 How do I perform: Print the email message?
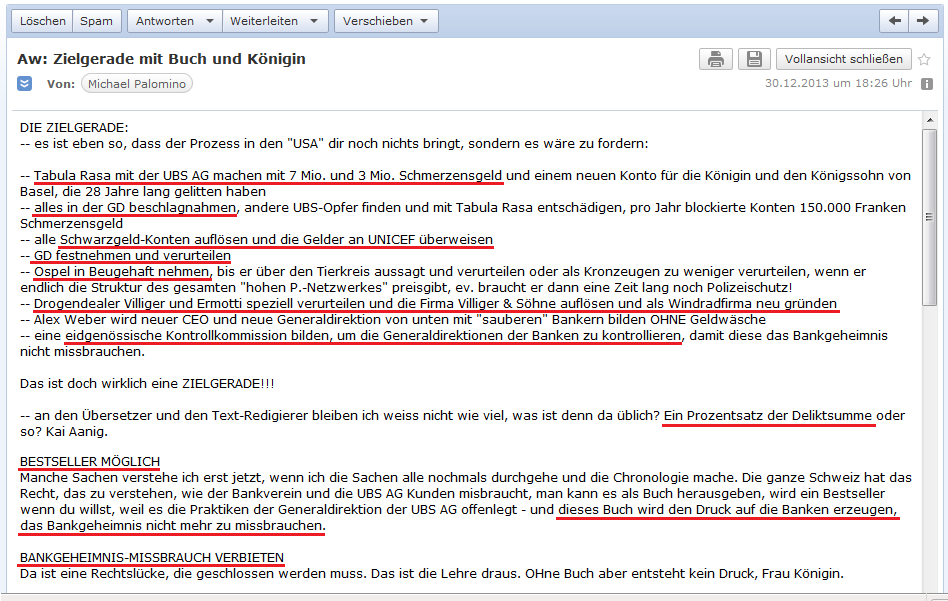click(715, 59)
